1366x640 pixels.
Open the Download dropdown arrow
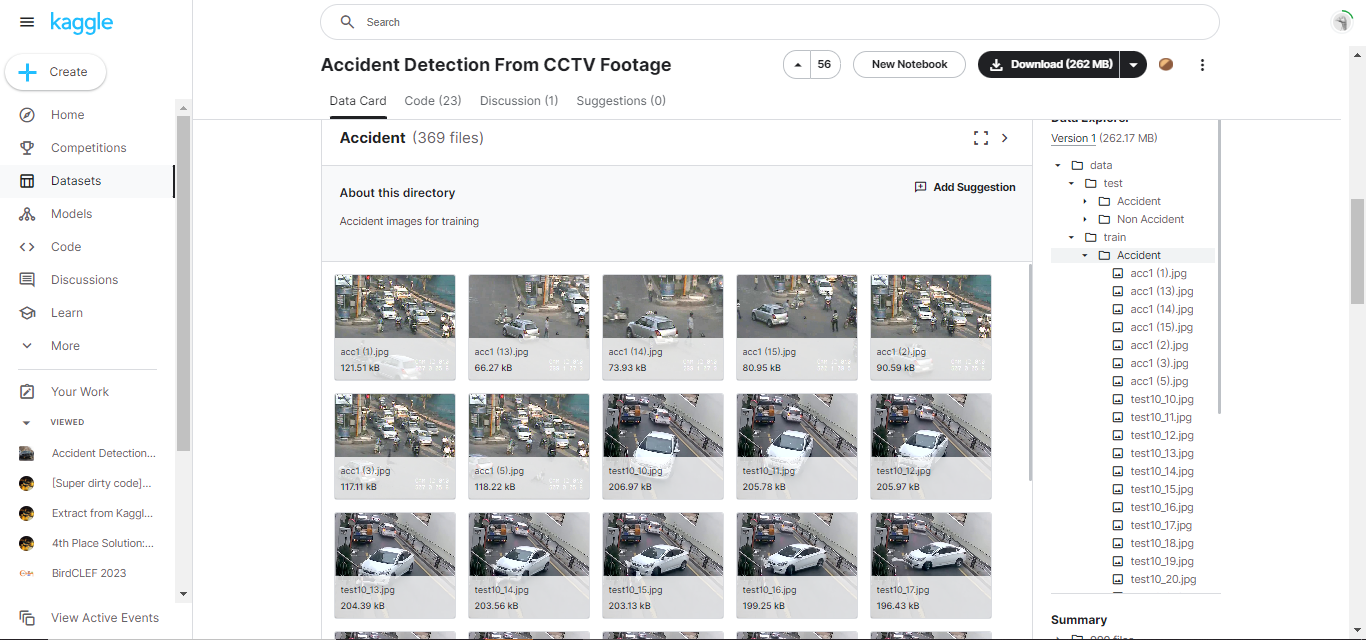[1133, 65]
